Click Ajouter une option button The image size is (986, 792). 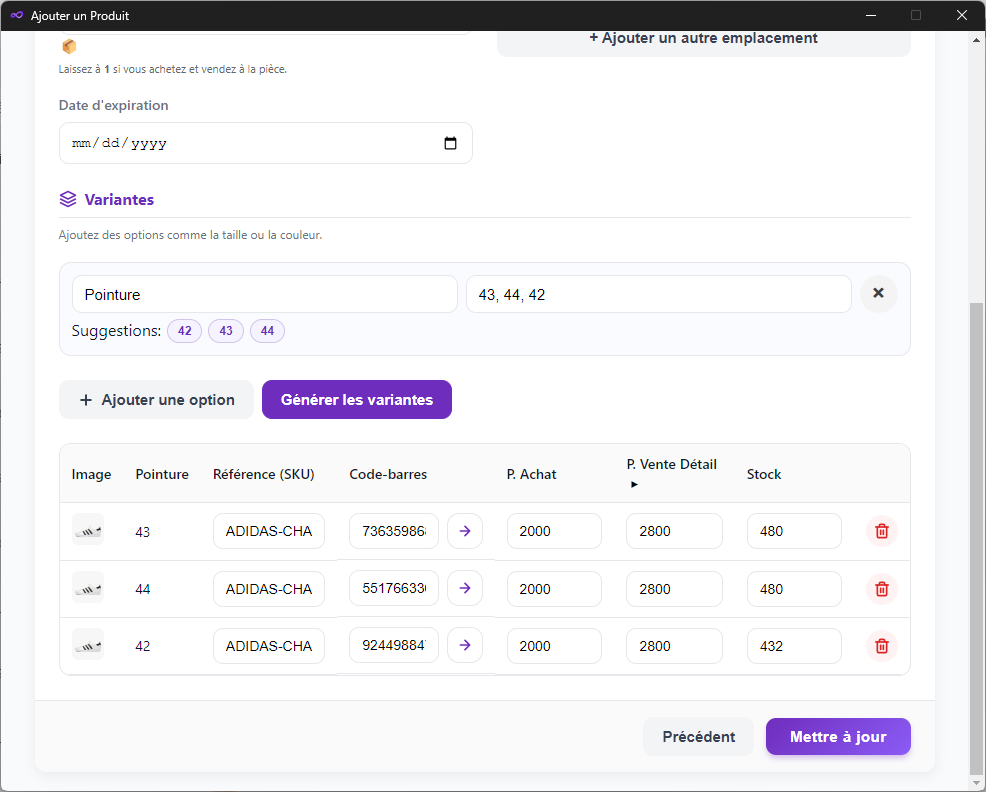(x=155, y=399)
